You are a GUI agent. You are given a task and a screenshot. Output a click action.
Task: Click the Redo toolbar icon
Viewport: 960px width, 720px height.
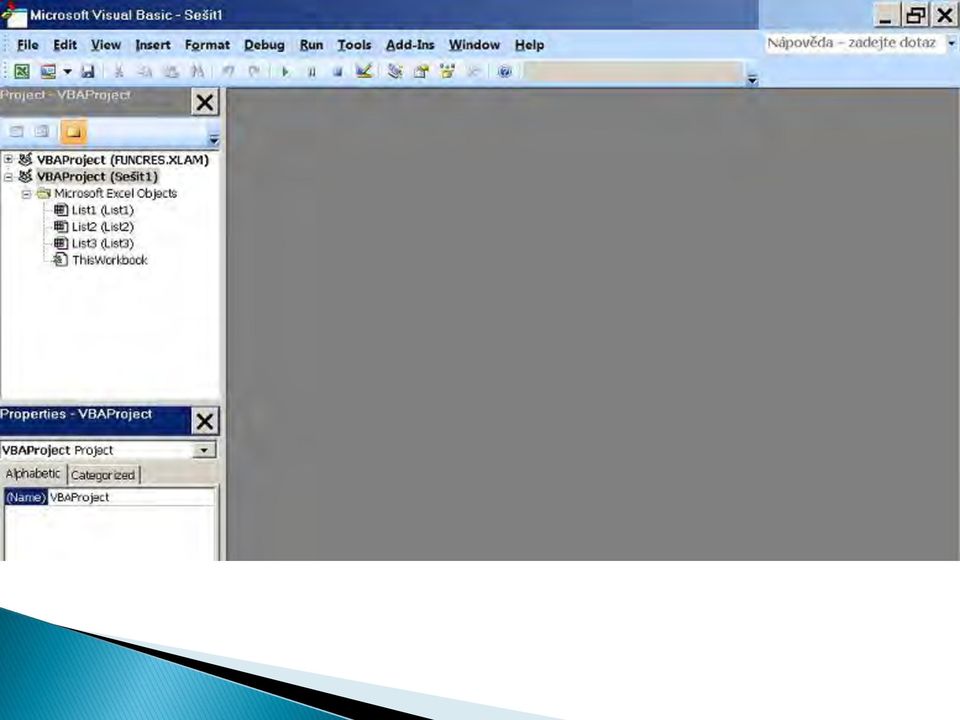coord(254,72)
